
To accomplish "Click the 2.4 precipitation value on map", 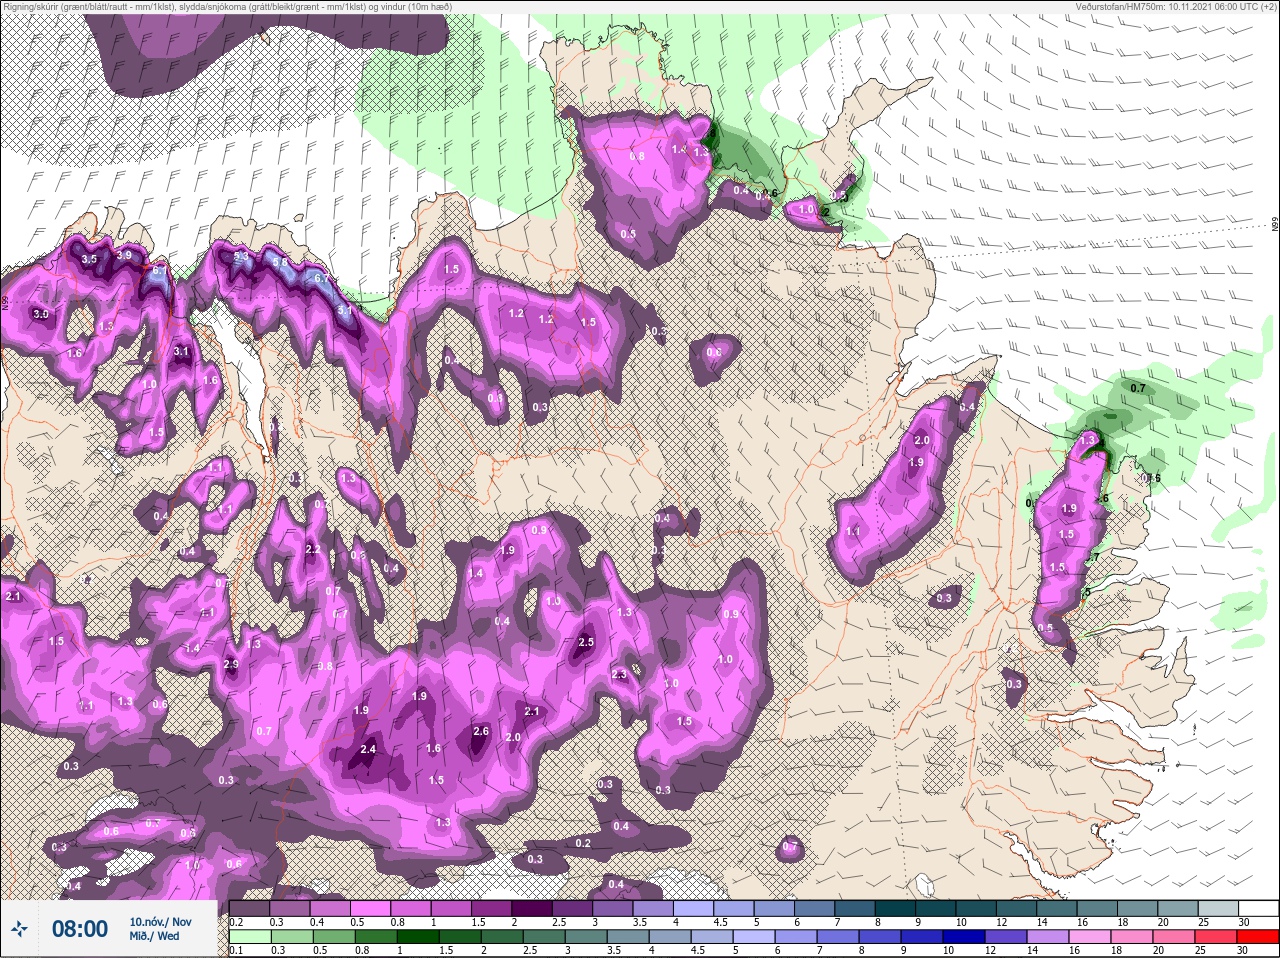I will [x=367, y=749].
